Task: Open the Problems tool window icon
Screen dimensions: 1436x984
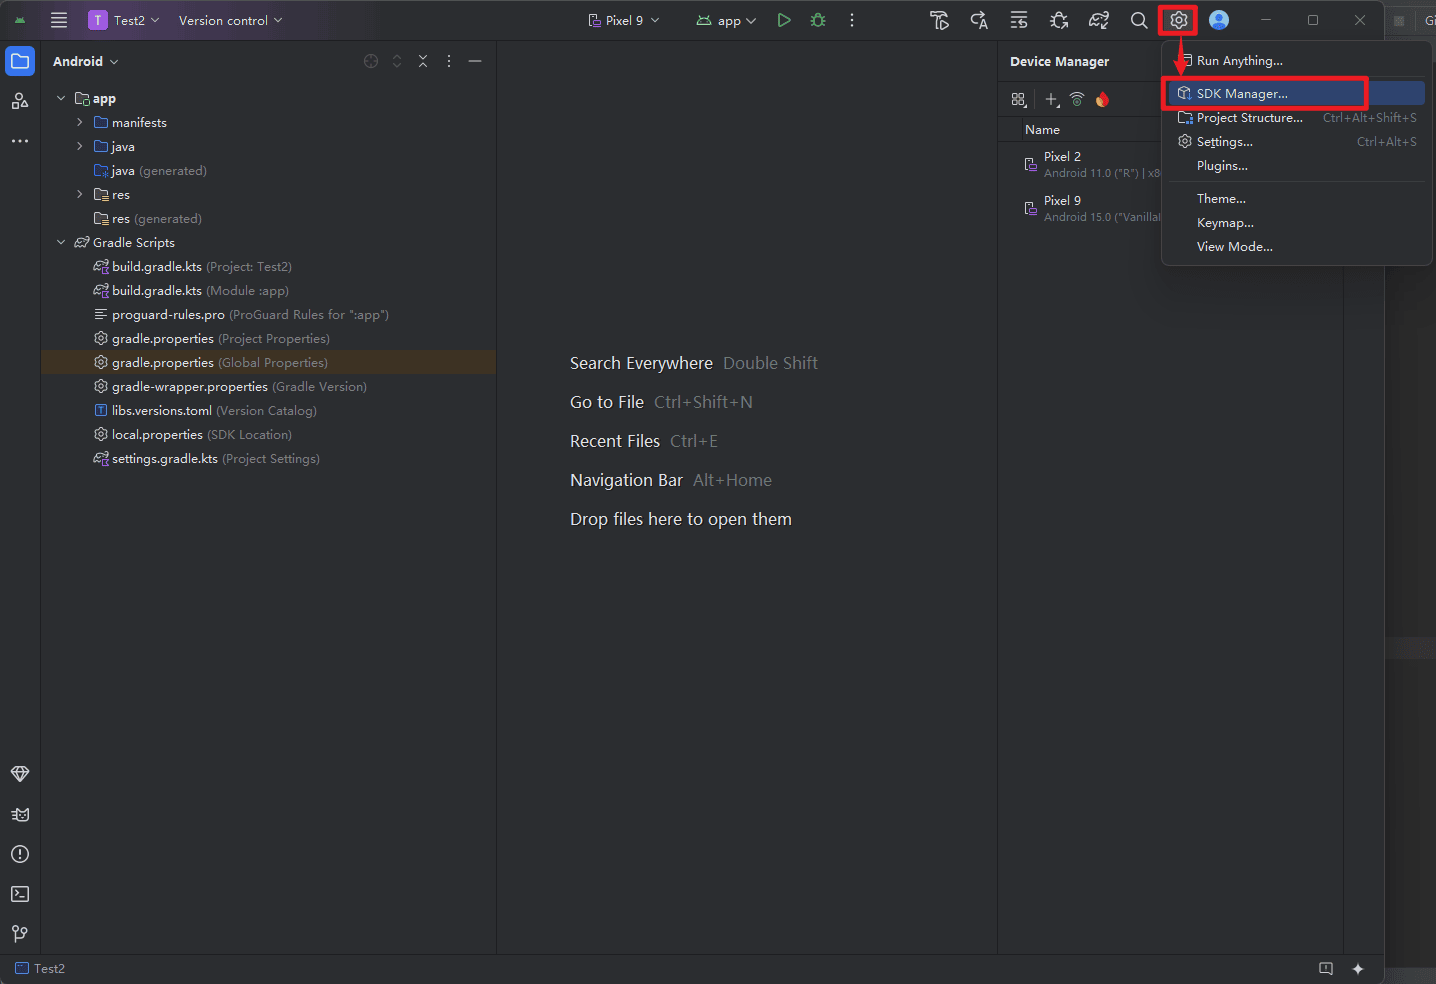Action: pos(20,854)
